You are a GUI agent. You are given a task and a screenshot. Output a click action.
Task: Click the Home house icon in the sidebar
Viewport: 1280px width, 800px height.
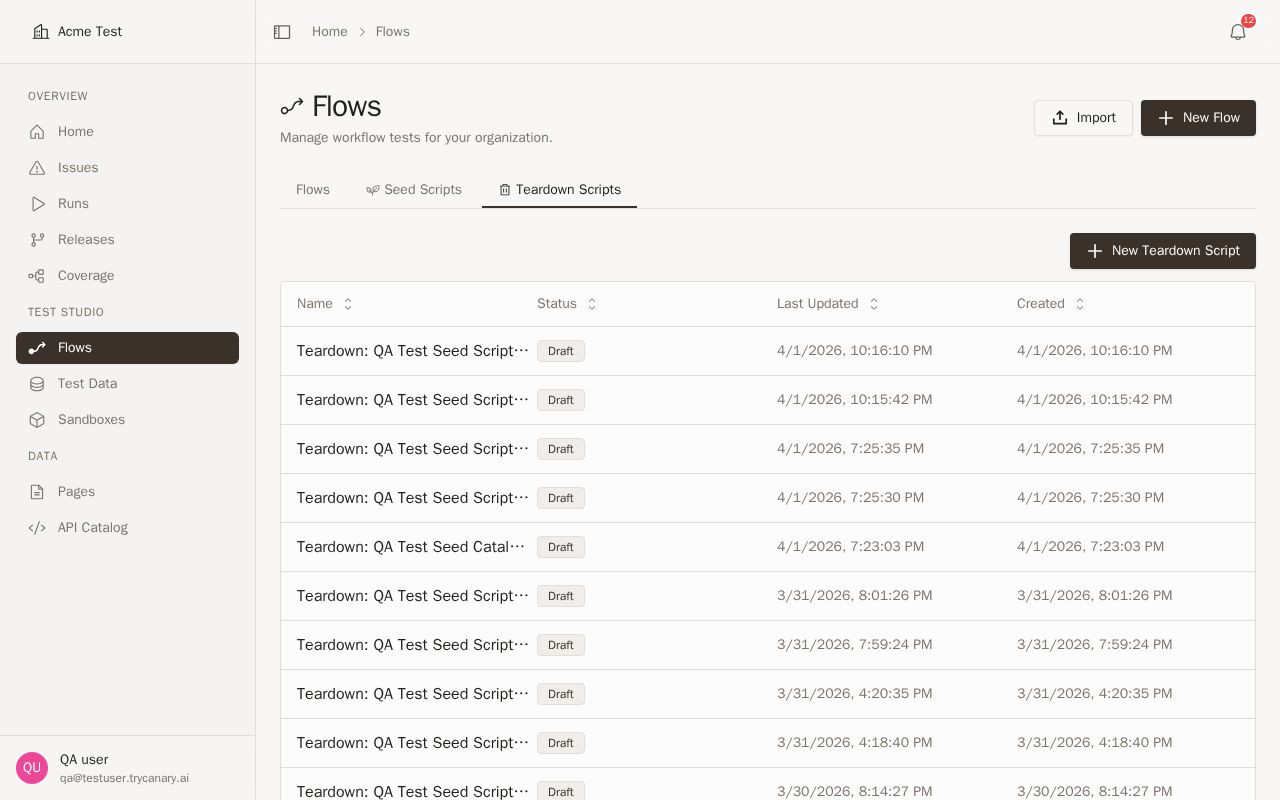click(x=37, y=132)
